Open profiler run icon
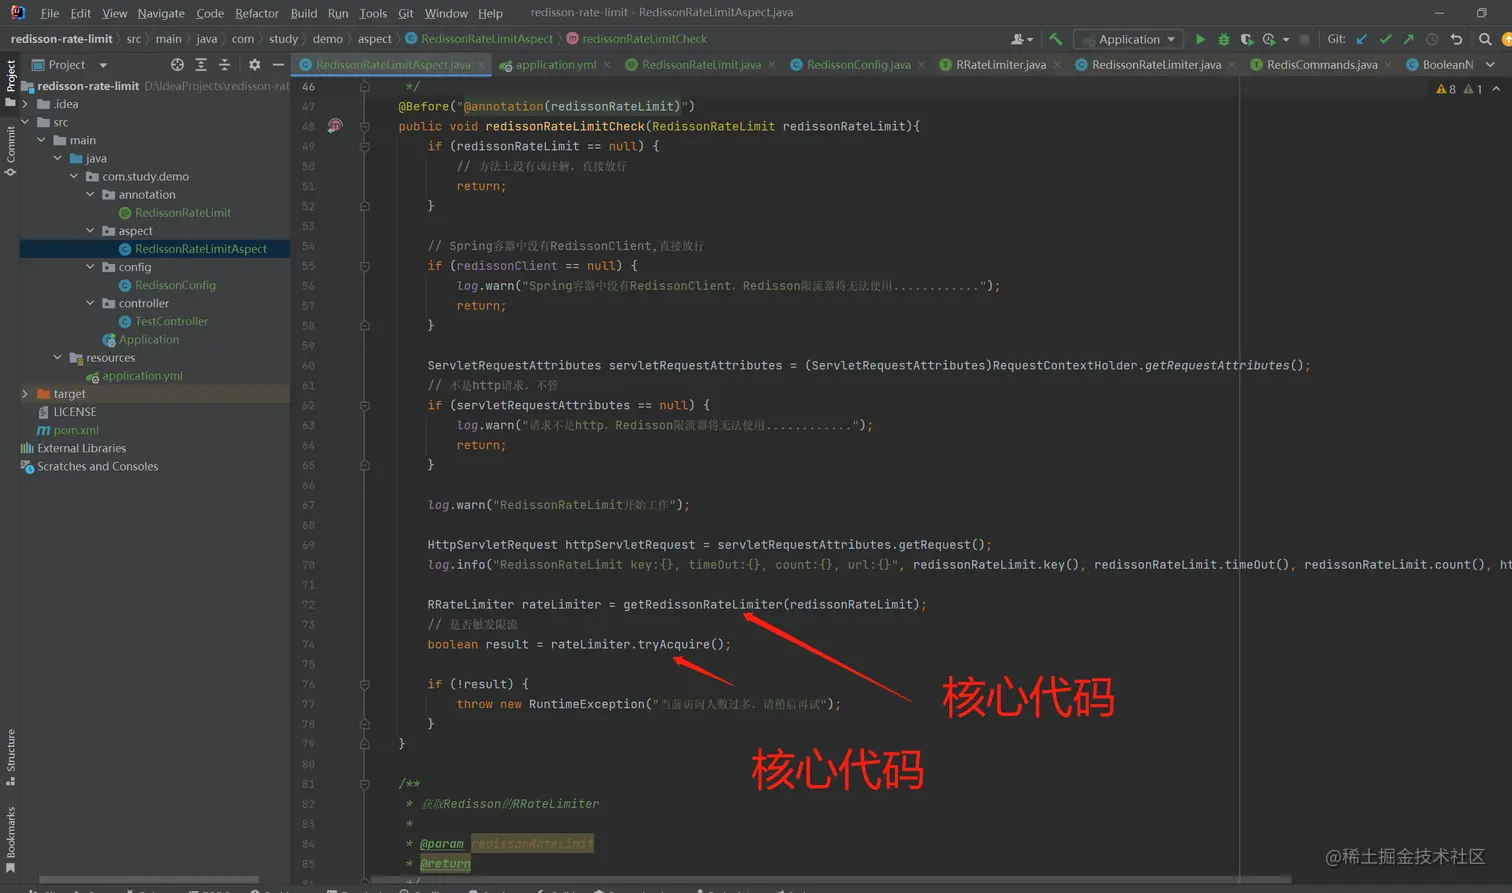1512x893 pixels. [1269, 39]
